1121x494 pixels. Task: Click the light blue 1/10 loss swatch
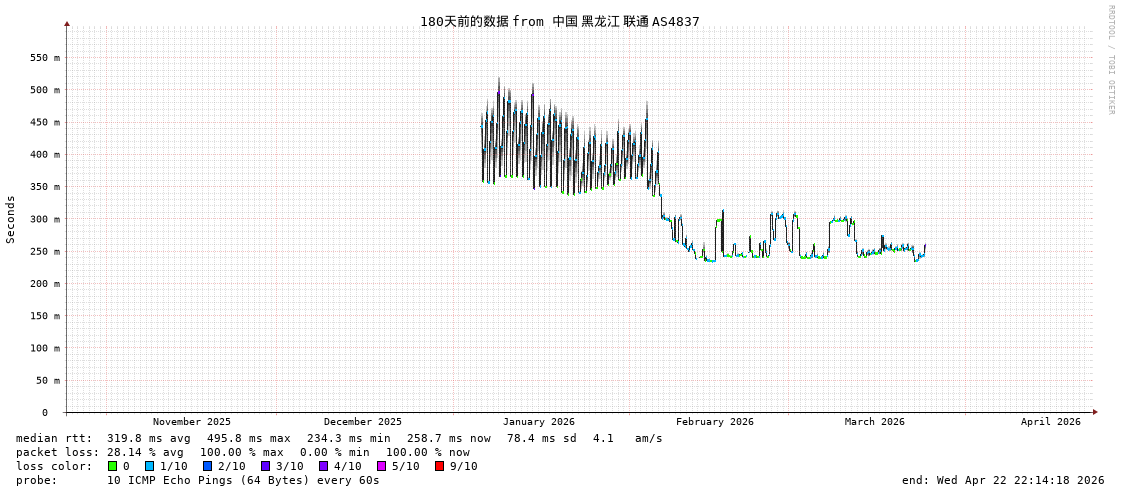click(149, 466)
